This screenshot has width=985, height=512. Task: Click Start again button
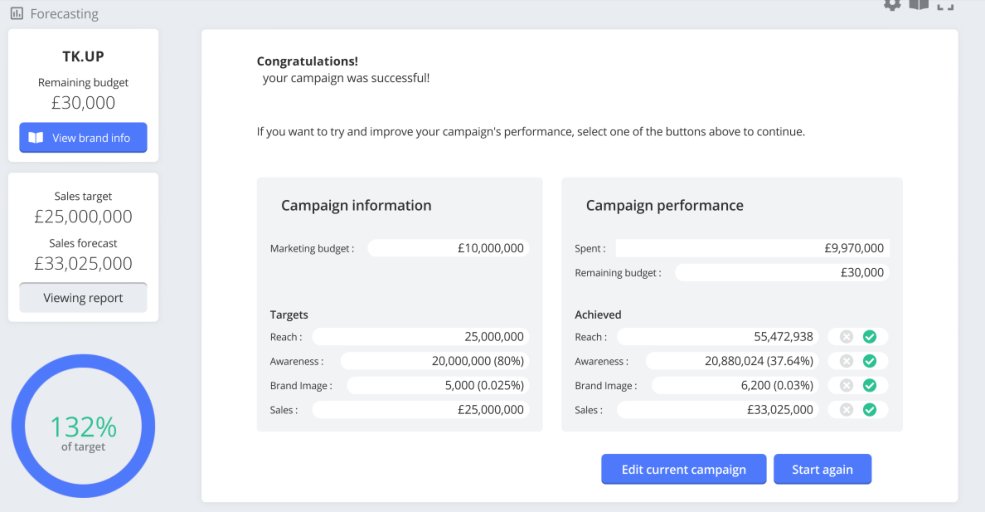tap(822, 469)
